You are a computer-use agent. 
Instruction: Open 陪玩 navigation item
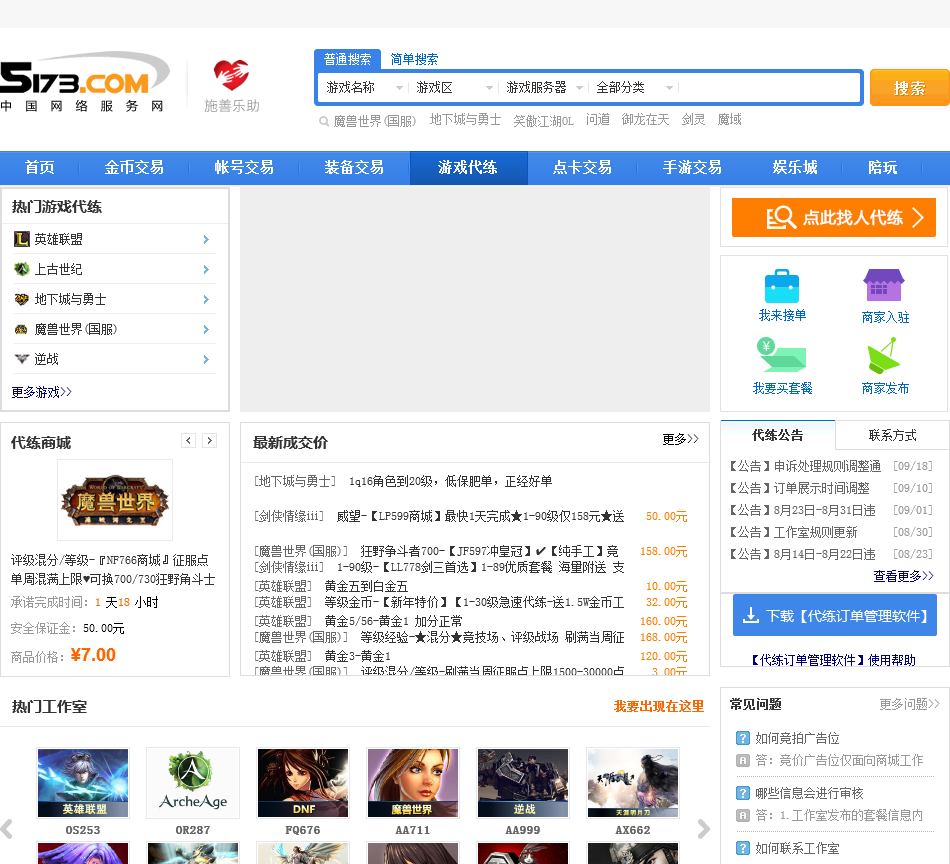point(882,167)
